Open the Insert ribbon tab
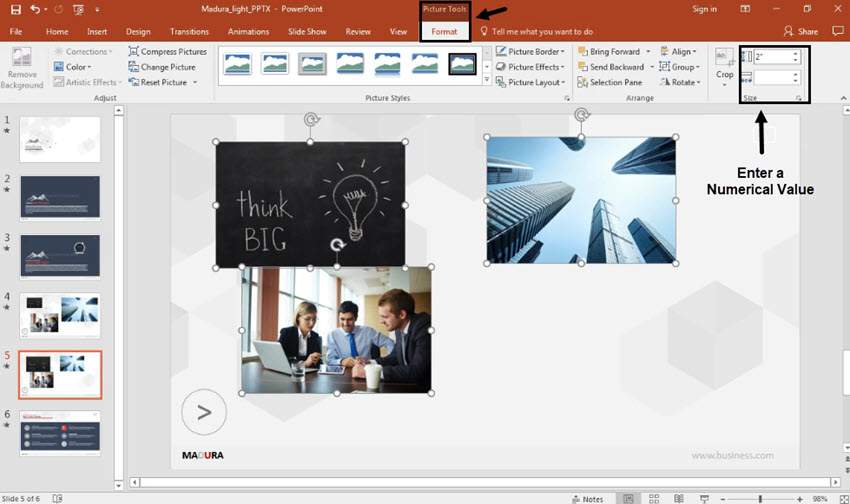This screenshot has height=504, width=850. pyautogui.click(x=97, y=31)
